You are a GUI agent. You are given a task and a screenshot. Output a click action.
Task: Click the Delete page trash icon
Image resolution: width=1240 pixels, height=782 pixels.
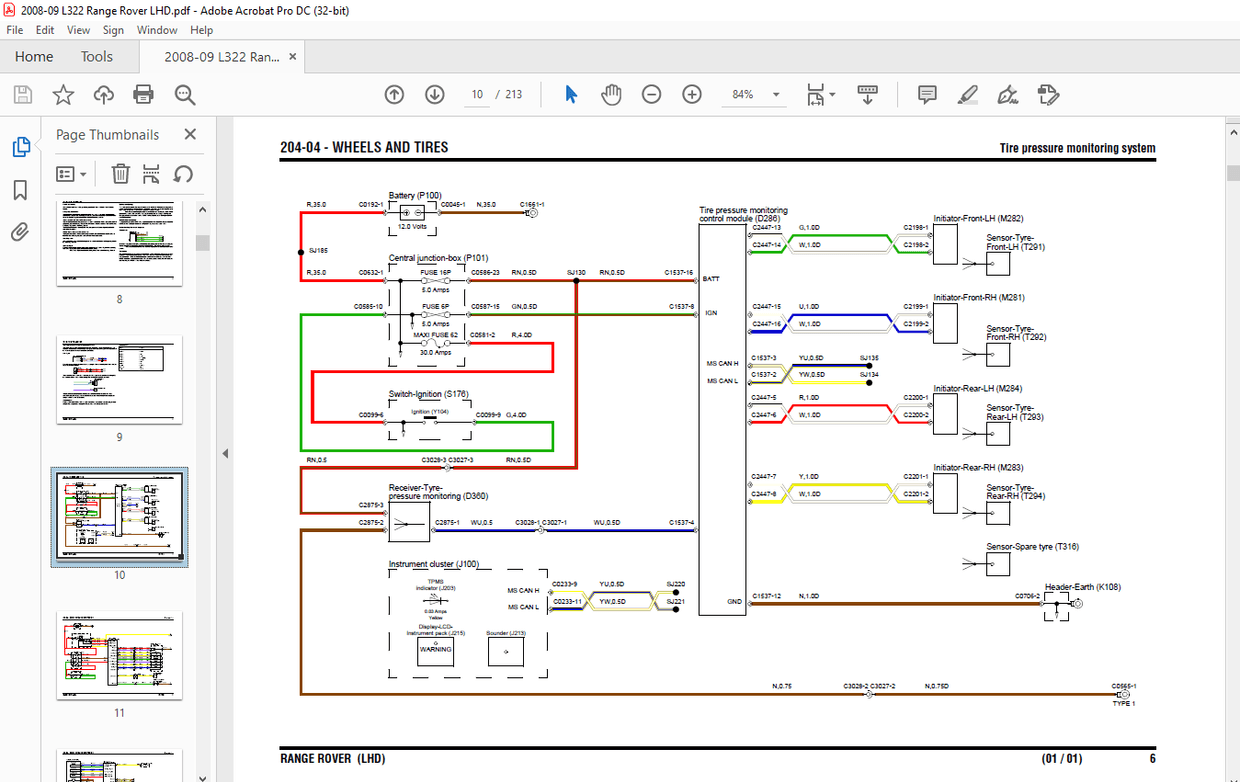tap(120, 173)
